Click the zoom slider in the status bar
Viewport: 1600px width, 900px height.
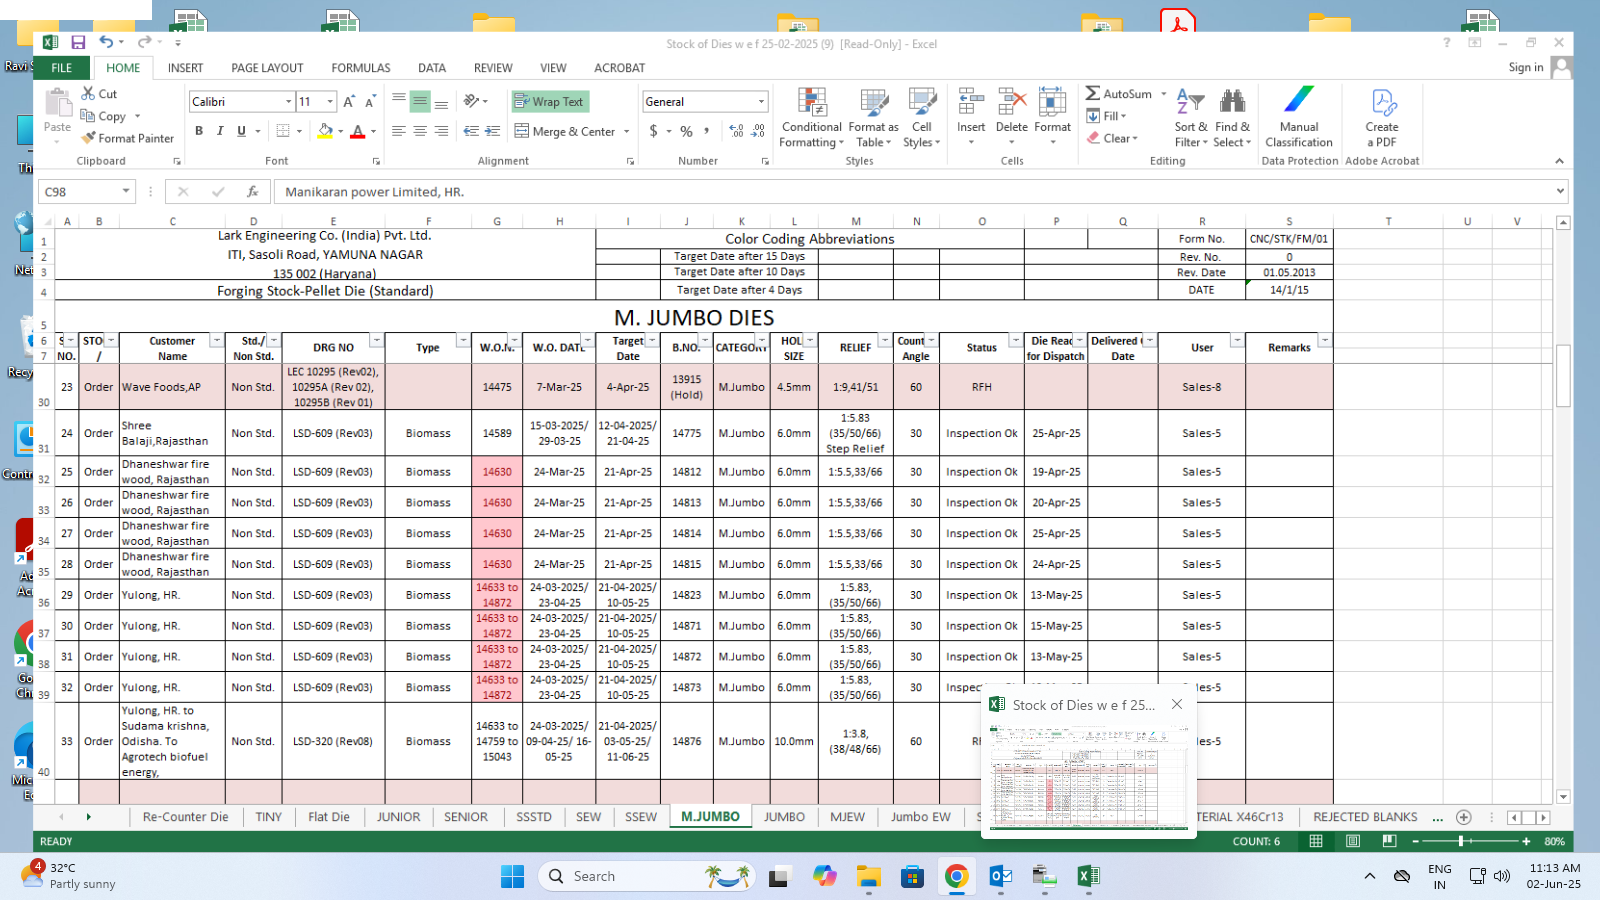pyautogui.click(x=1461, y=841)
